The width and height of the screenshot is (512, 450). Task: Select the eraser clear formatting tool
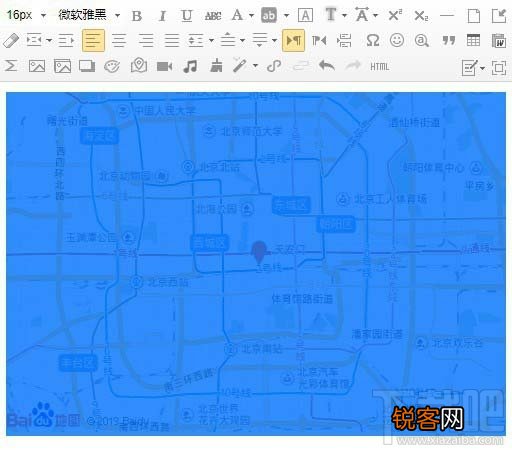tap(11, 41)
